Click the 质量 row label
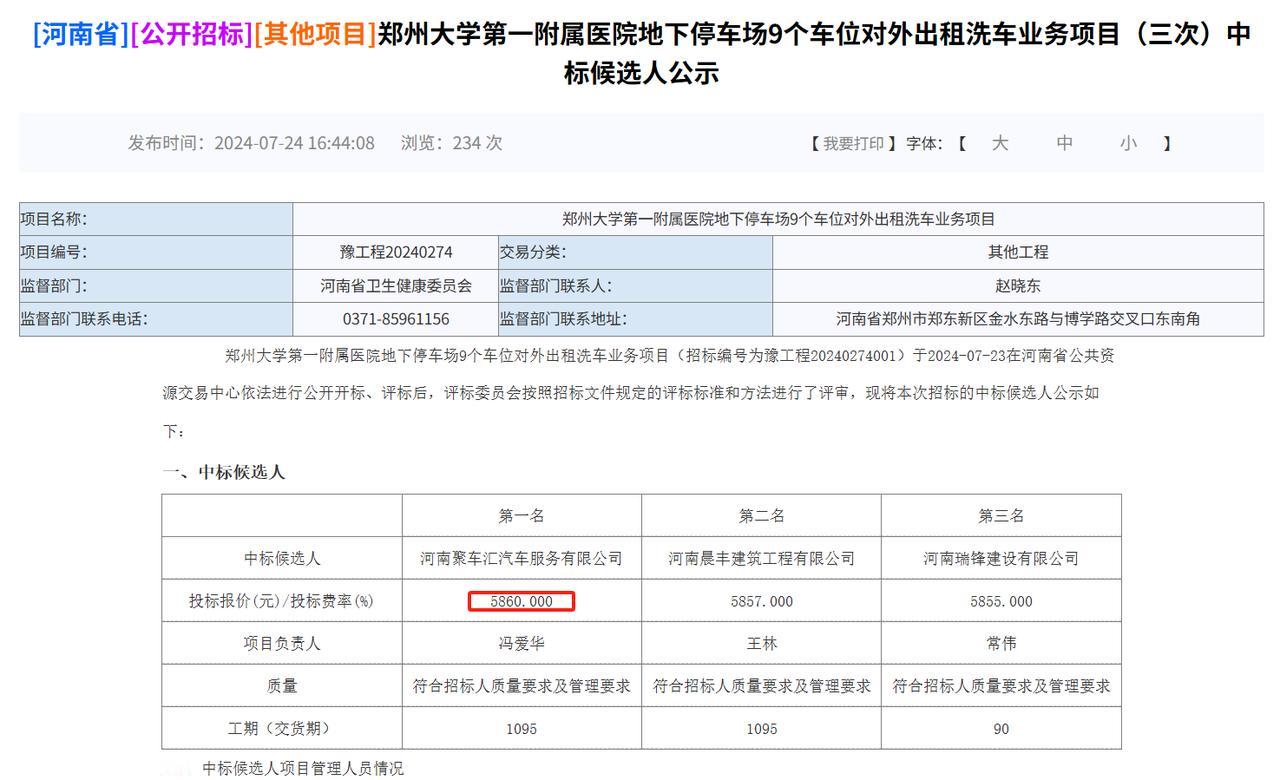The width and height of the screenshot is (1280, 780). (x=282, y=687)
